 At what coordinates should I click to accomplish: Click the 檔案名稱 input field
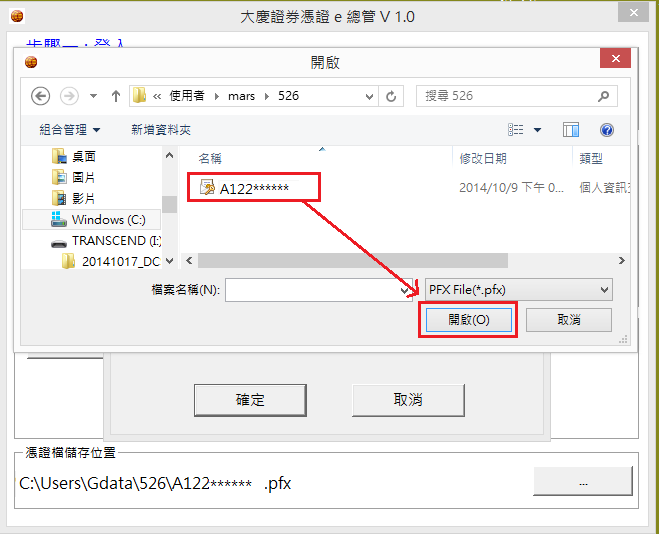312,289
